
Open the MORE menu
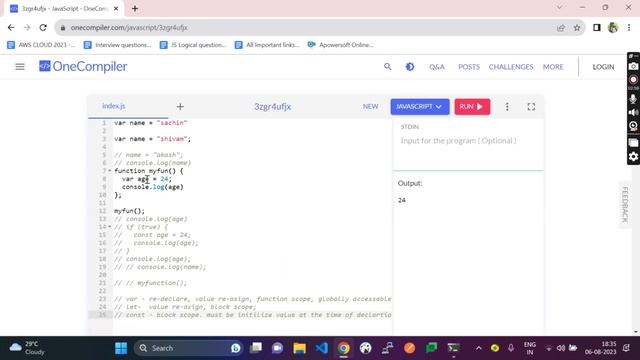[x=553, y=67]
